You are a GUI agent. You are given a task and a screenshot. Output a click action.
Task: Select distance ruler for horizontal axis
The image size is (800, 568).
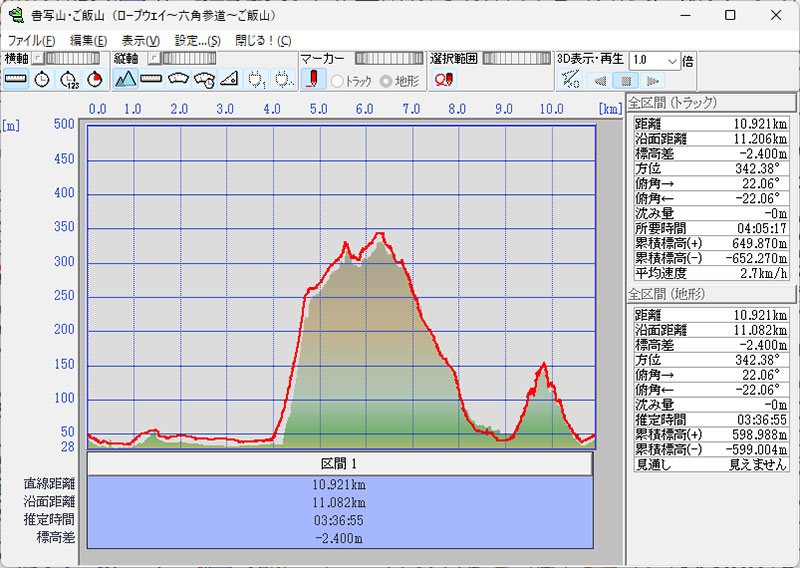point(15,79)
